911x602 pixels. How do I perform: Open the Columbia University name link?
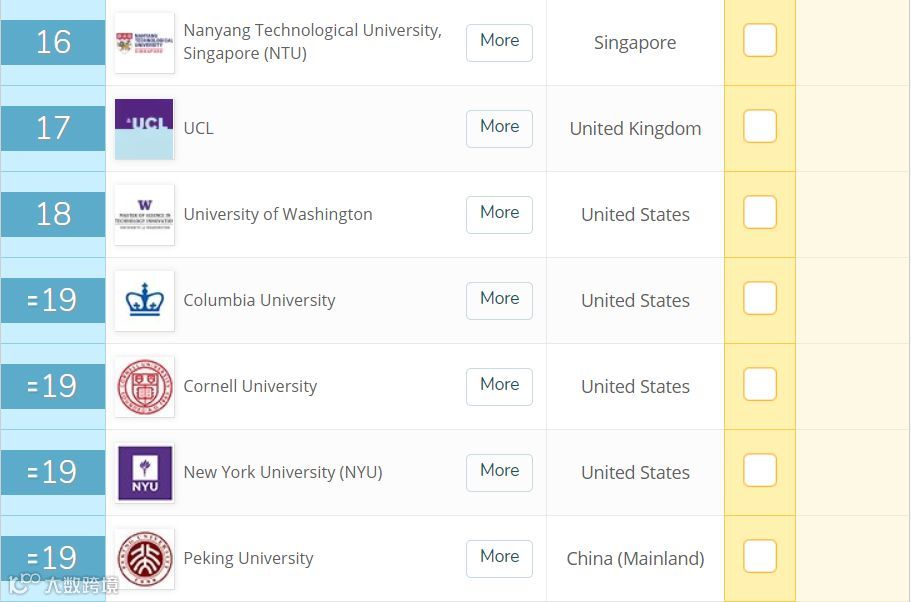259,300
